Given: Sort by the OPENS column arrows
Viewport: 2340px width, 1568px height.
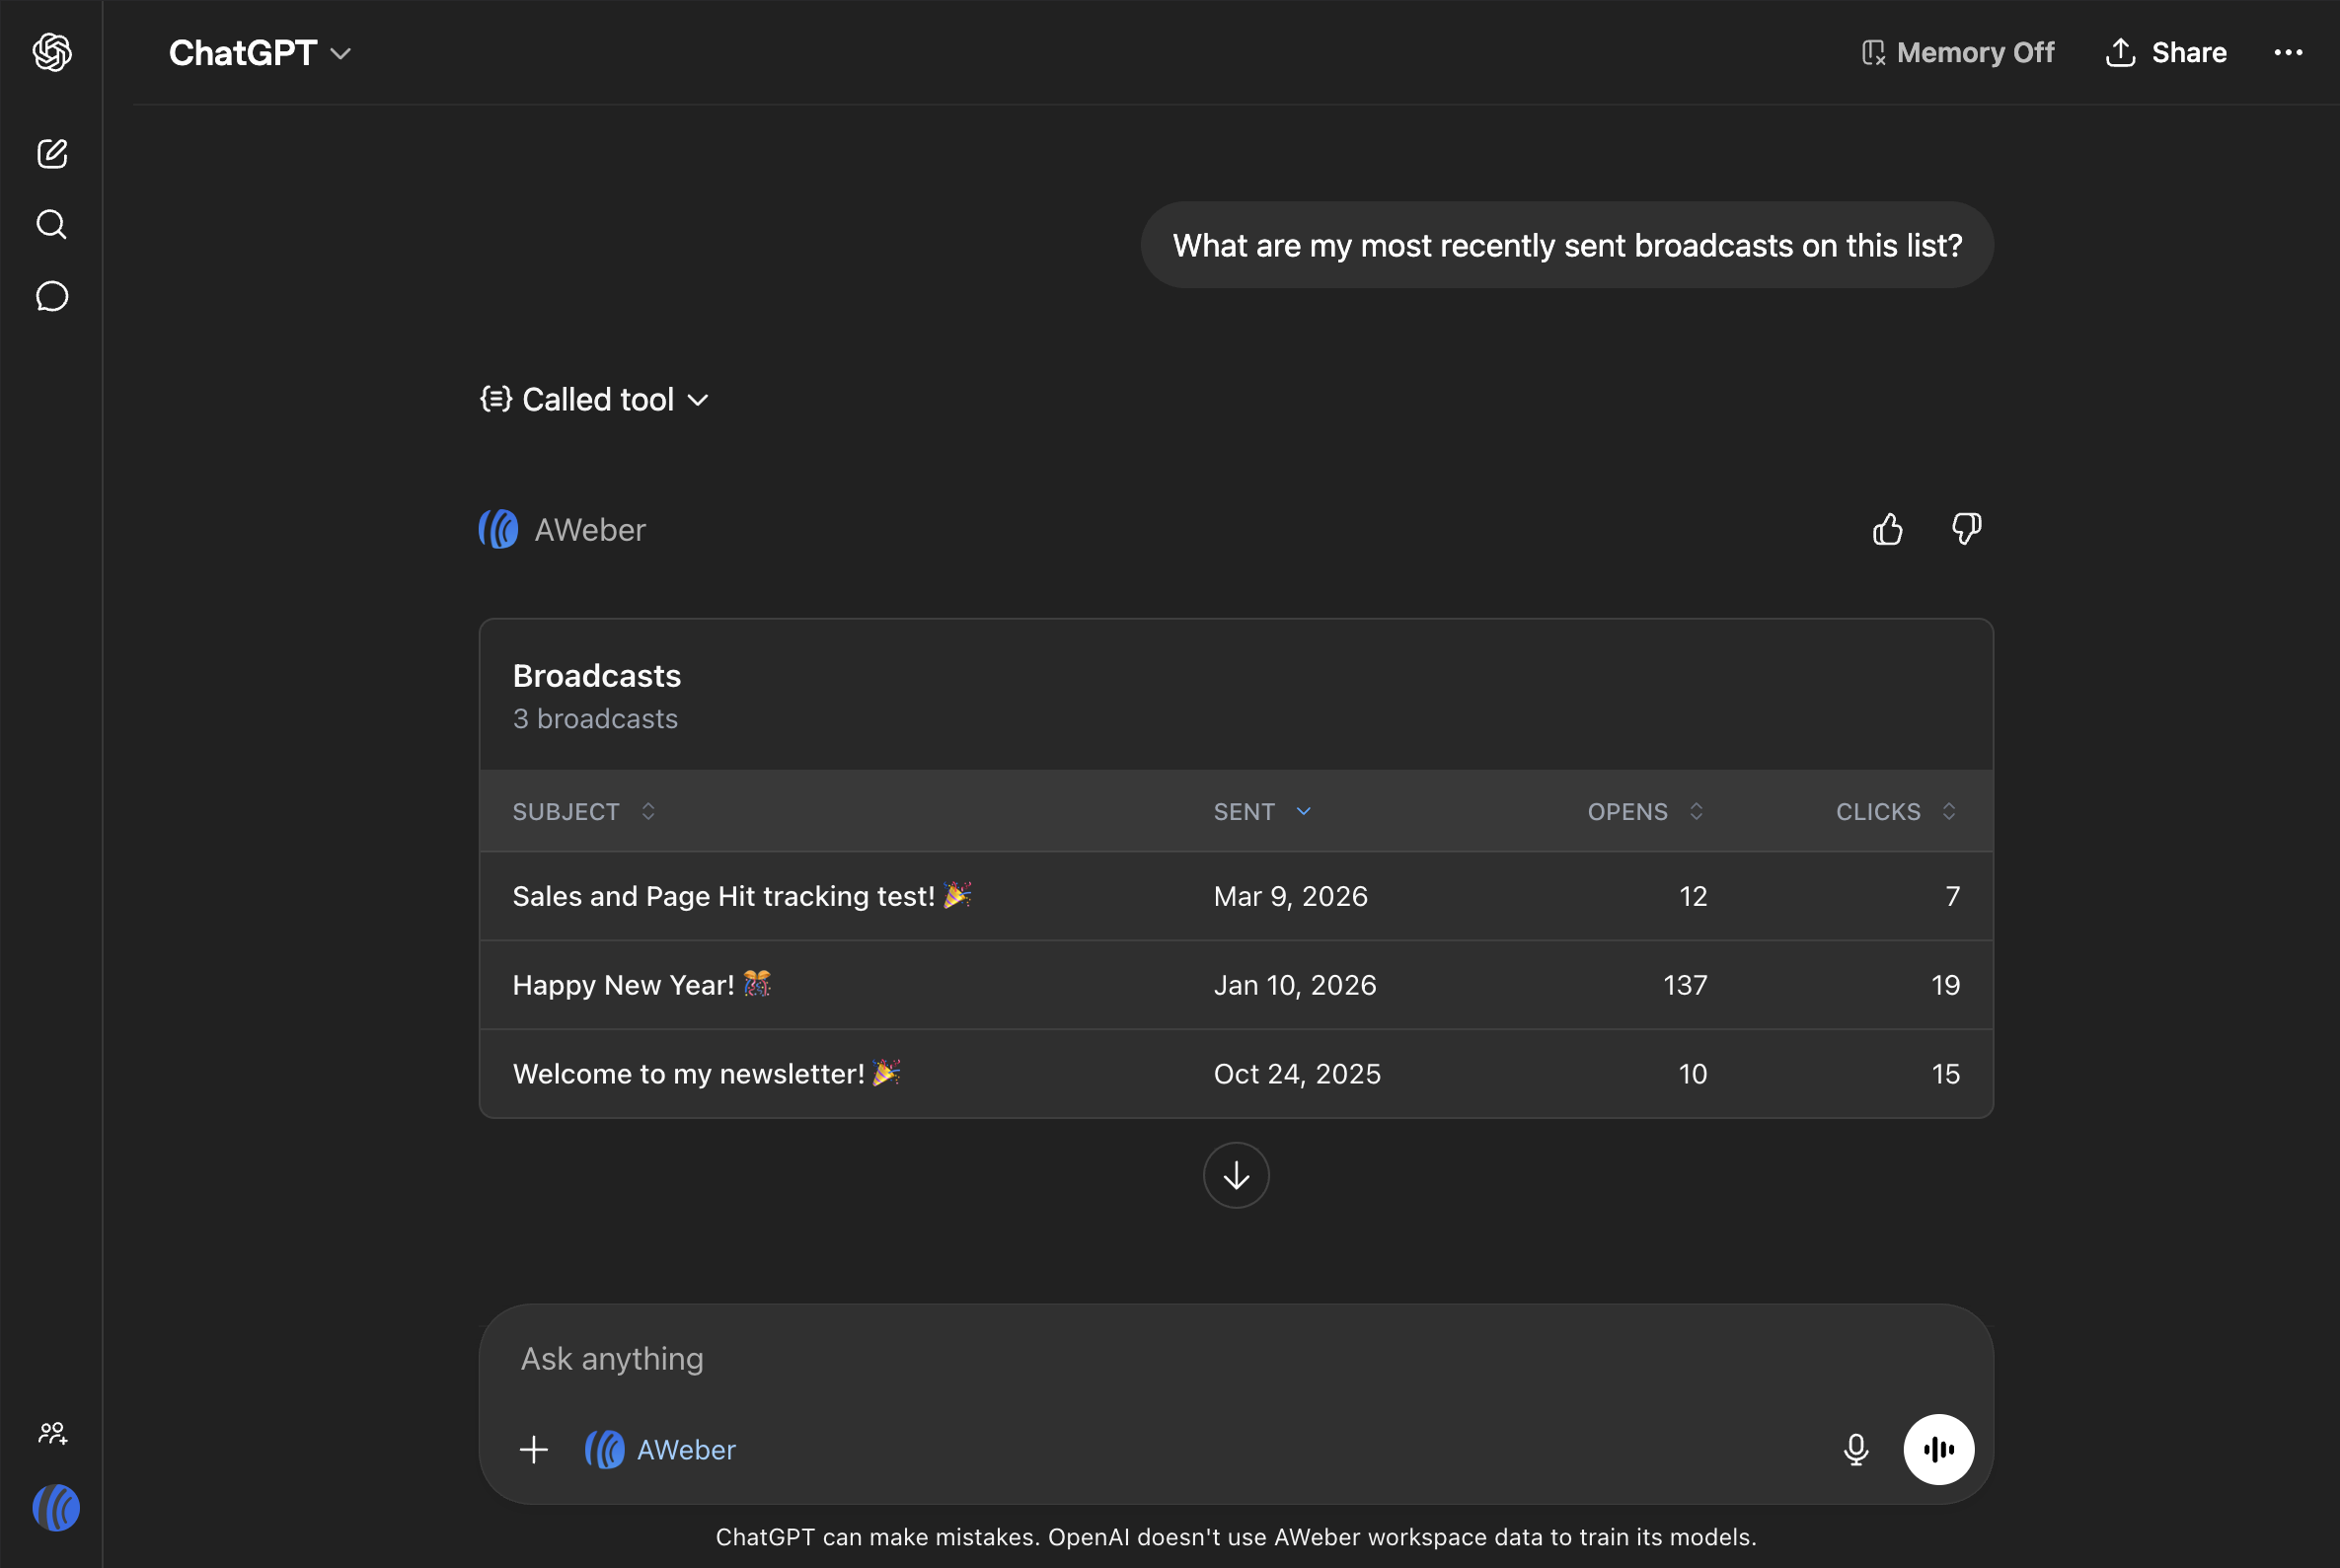Looking at the screenshot, I should 1695,812.
